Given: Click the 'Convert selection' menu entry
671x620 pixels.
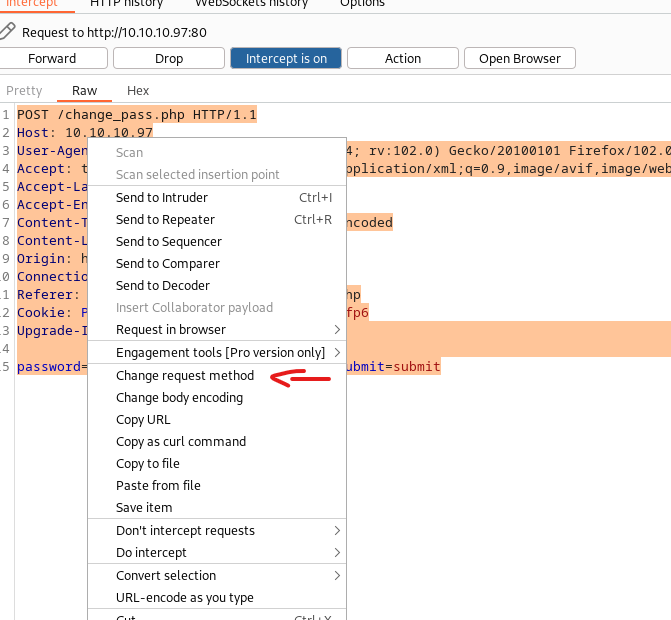Looking at the screenshot, I should (x=217, y=576).
